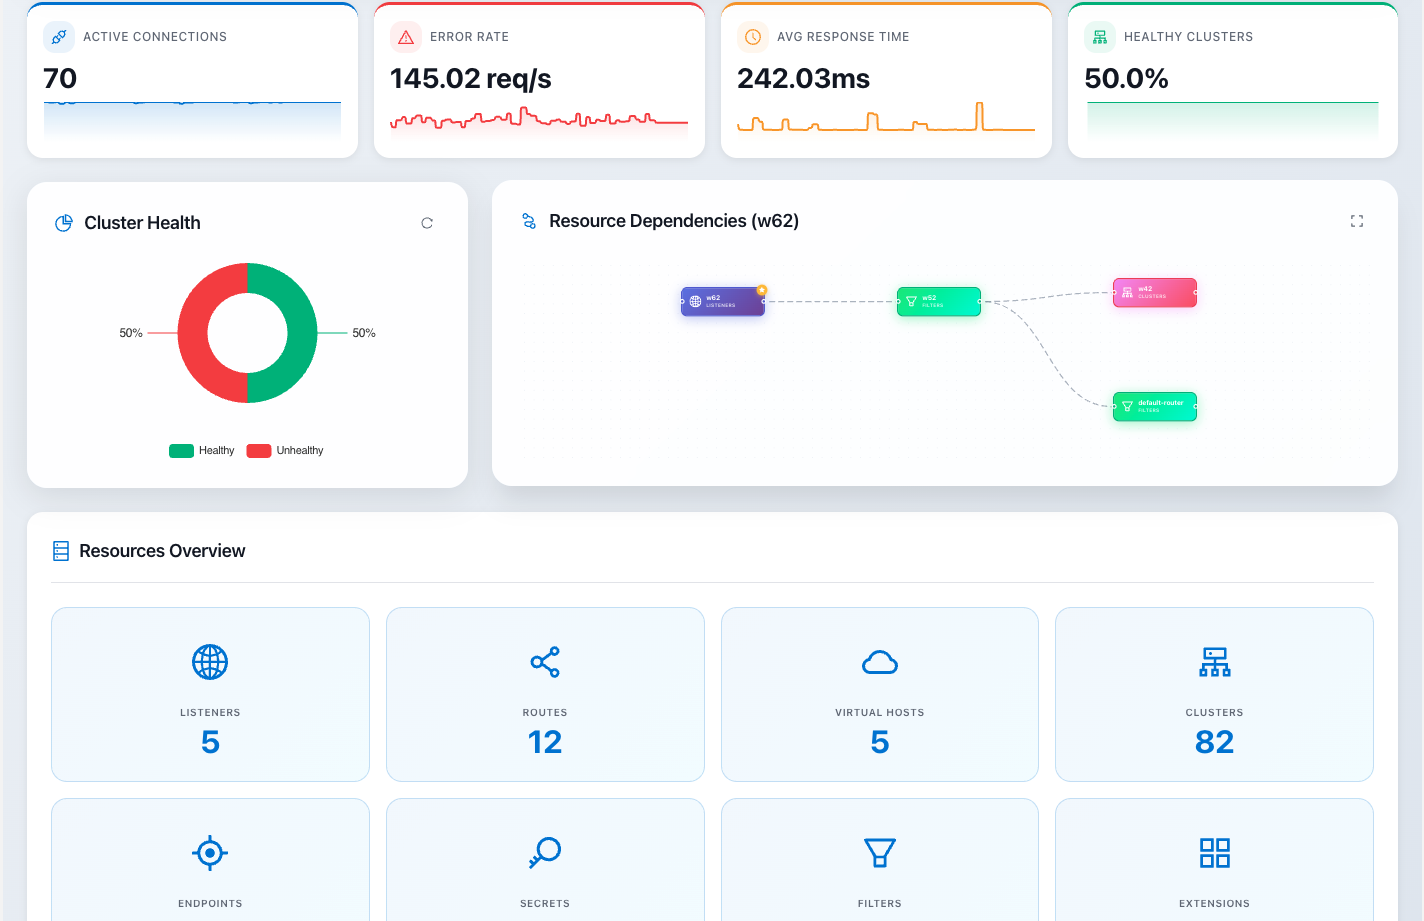The image size is (1424, 921).
Task: Hide the Healthy series via the chart legend
Action: click(x=201, y=450)
